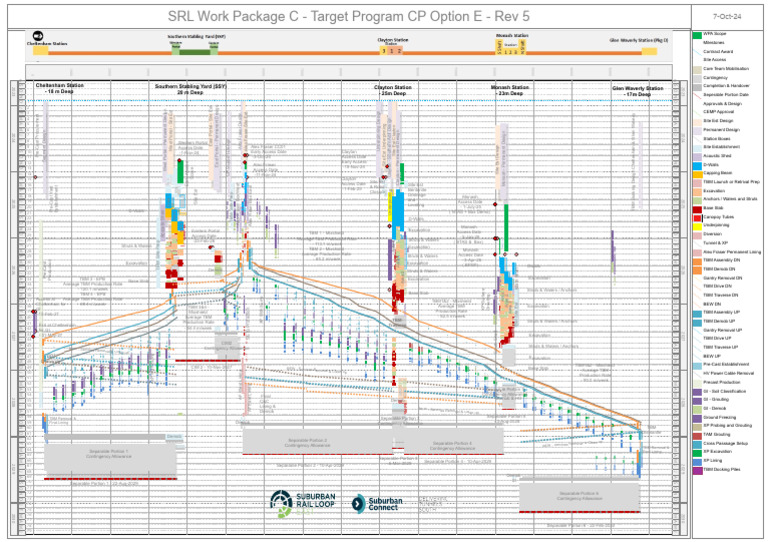Image resolution: width=768 pixels, height=542 pixels.
Task: Select the TBM Assembly DN orange swatch
Action: coord(697,261)
